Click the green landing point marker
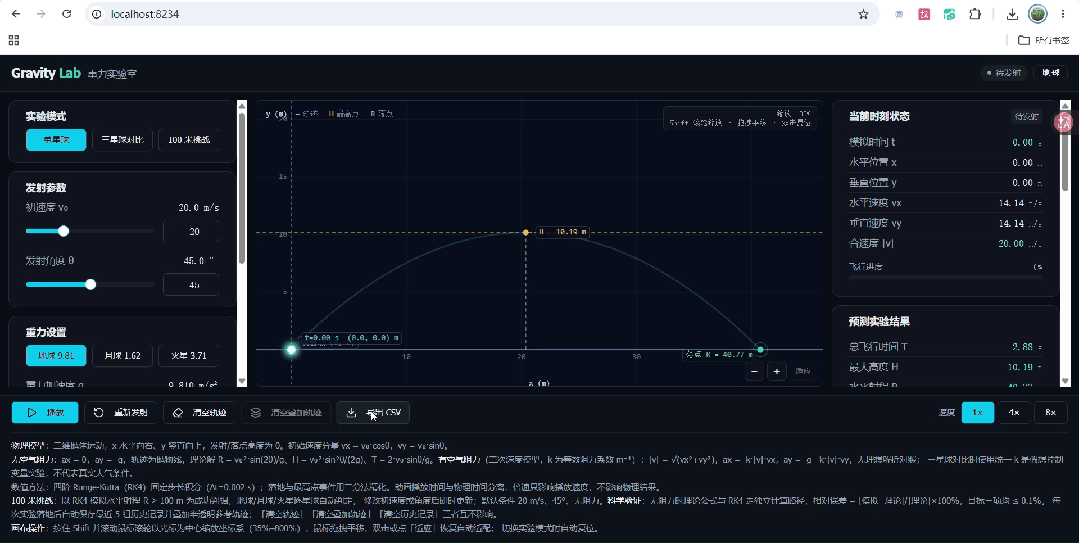1079x543 pixels. [x=760, y=350]
